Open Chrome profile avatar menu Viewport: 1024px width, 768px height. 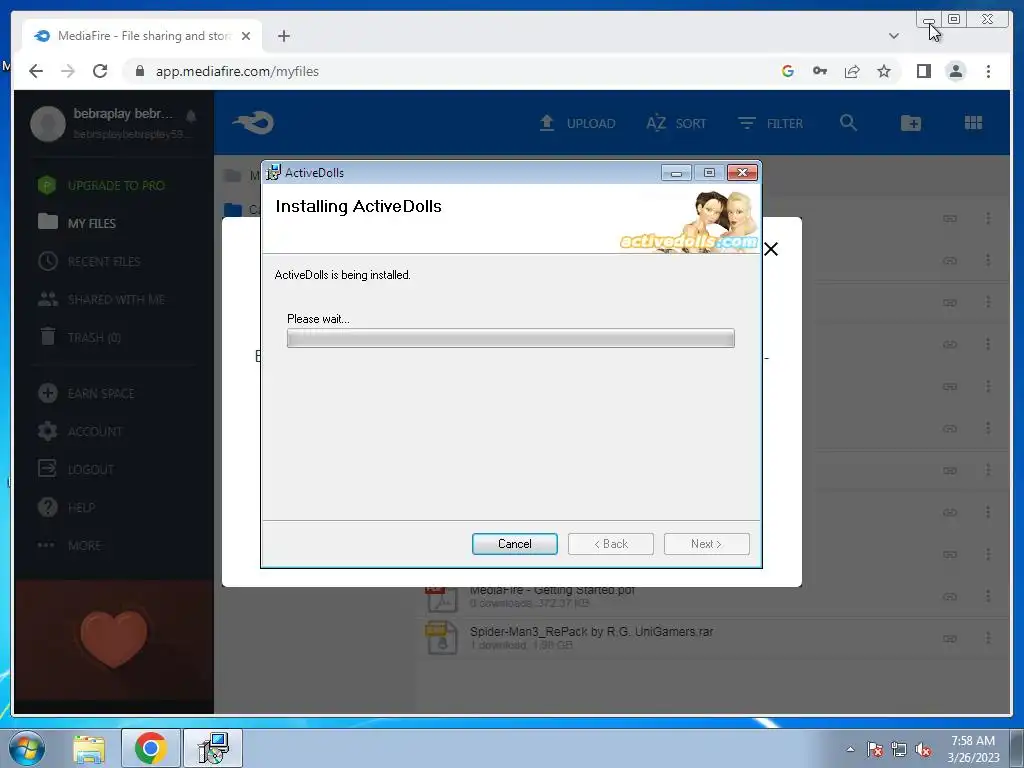(955, 71)
